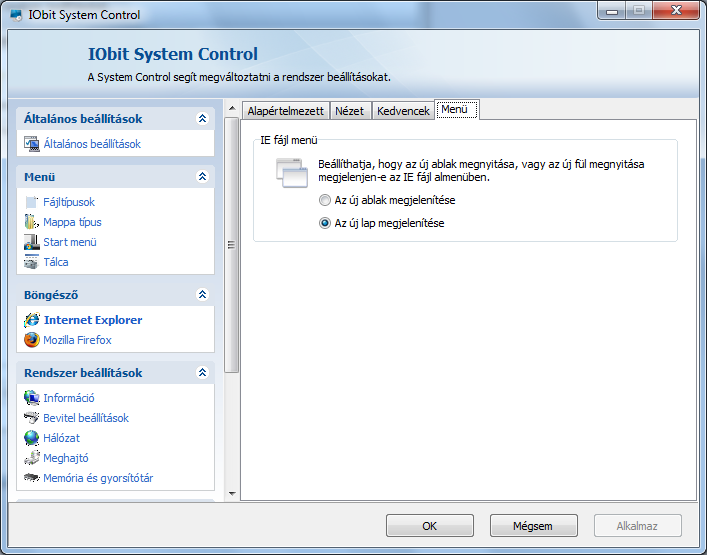The width and height of the screenshot is (707, 555).
Task: Click the Hálózat globe icon
Action: click(32, 438)
